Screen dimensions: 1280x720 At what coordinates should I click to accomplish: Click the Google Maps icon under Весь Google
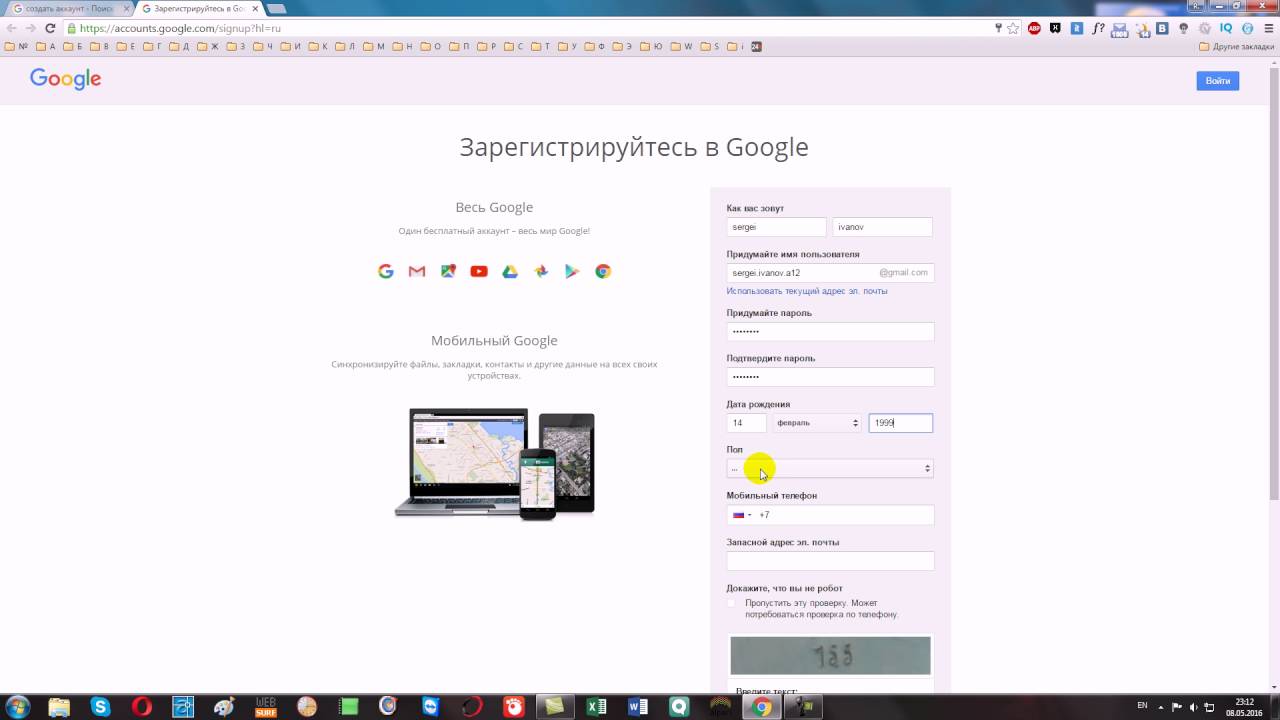pos(448,271)
